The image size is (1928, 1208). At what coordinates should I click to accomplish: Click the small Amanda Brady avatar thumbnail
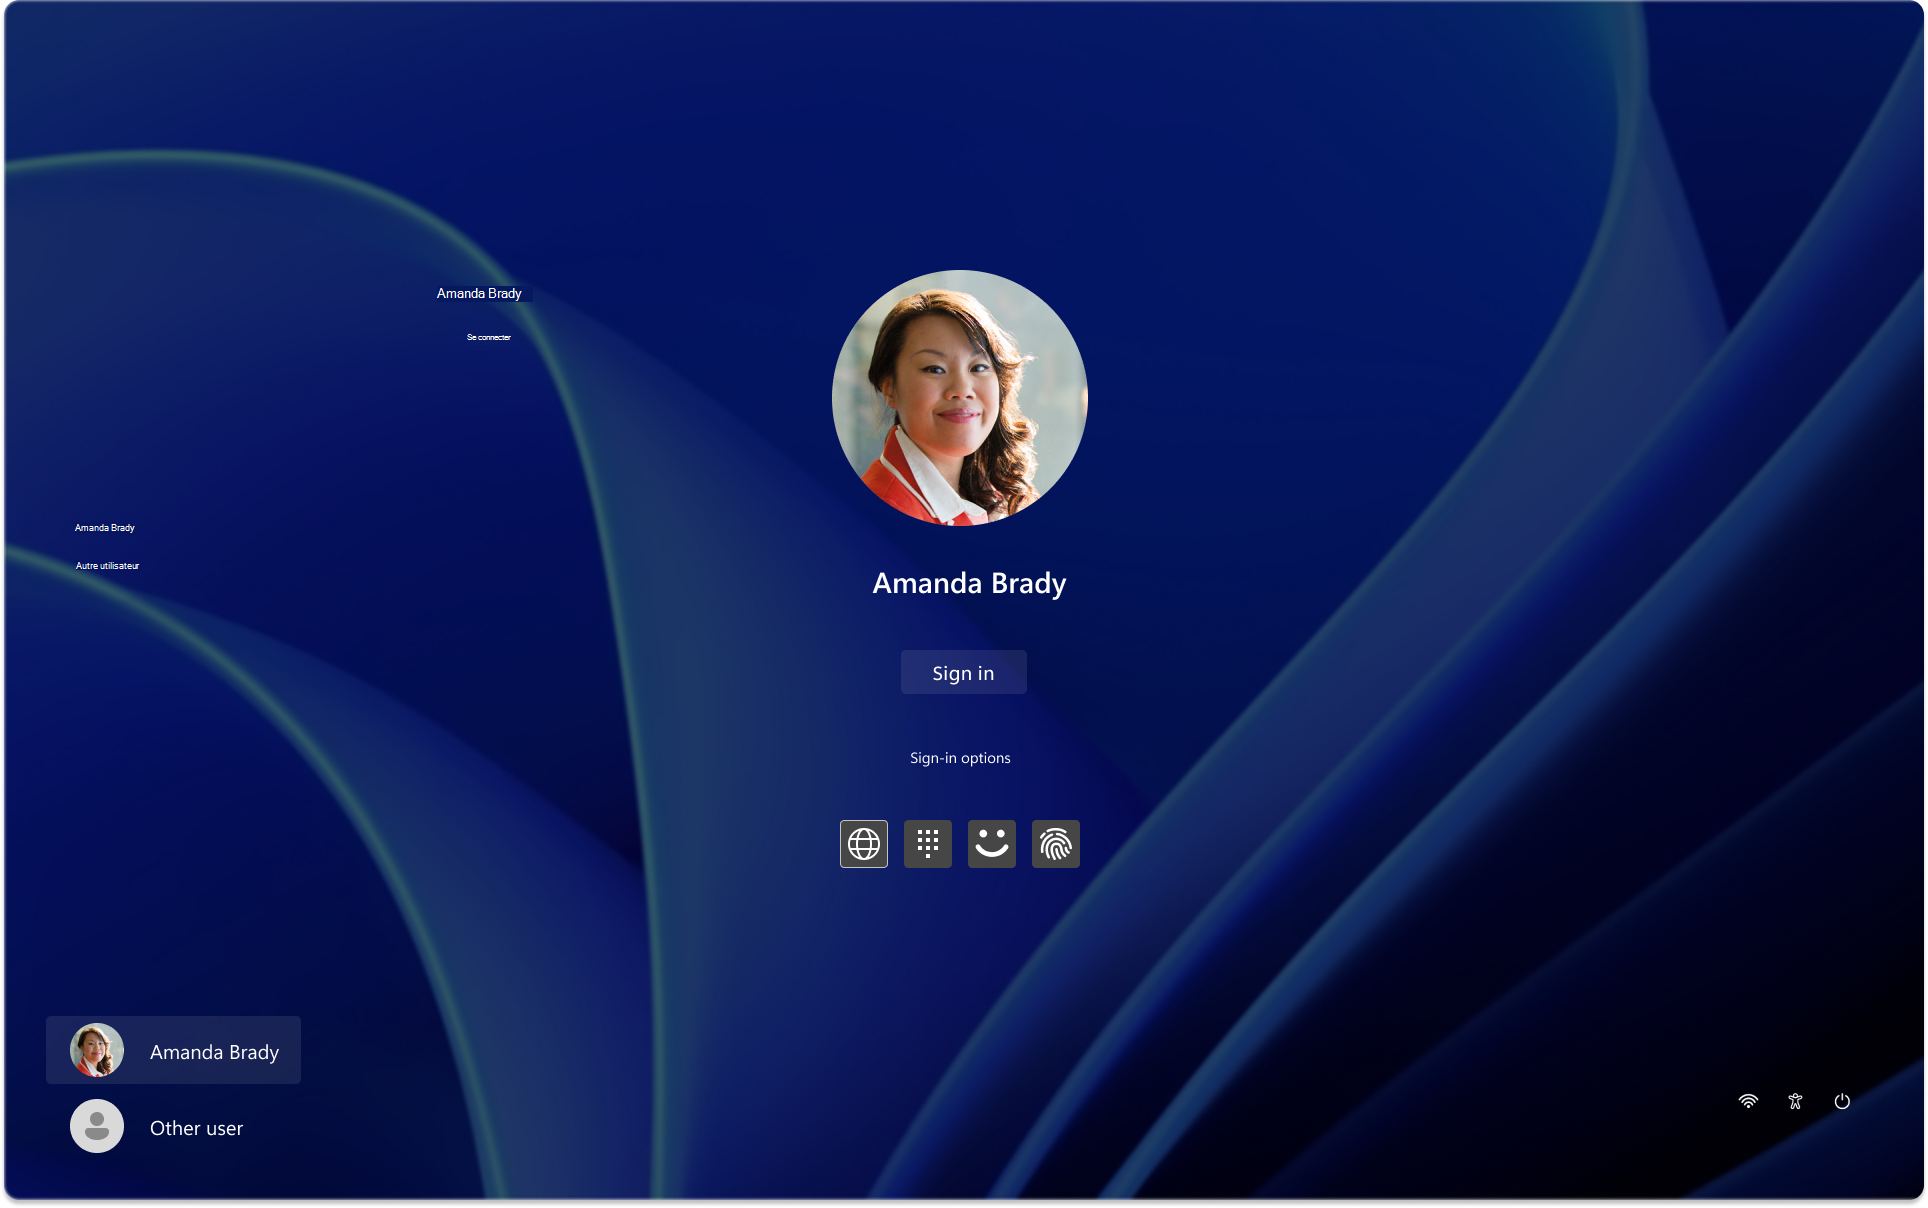coord(97,1050)
